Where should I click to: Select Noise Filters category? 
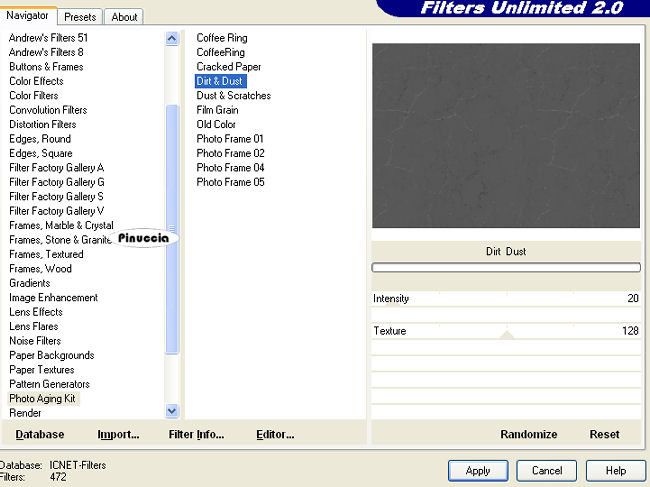pyautogui.click(x=35, y=341)
